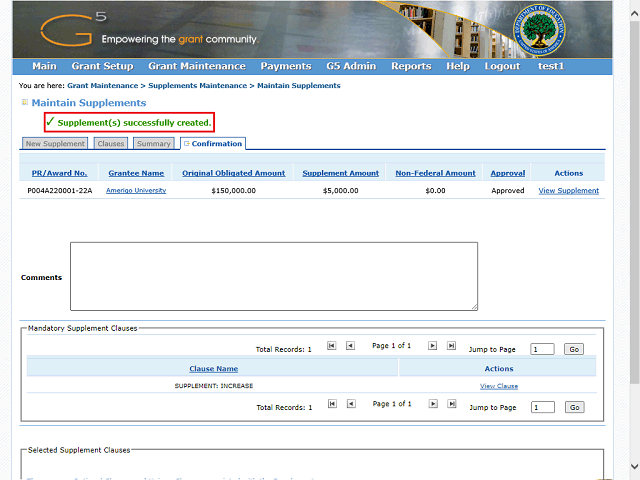The image size is (640, 480).
Task: Go to next page in lower clause pager
Action: pyautogui.click(x=433, y=404)
